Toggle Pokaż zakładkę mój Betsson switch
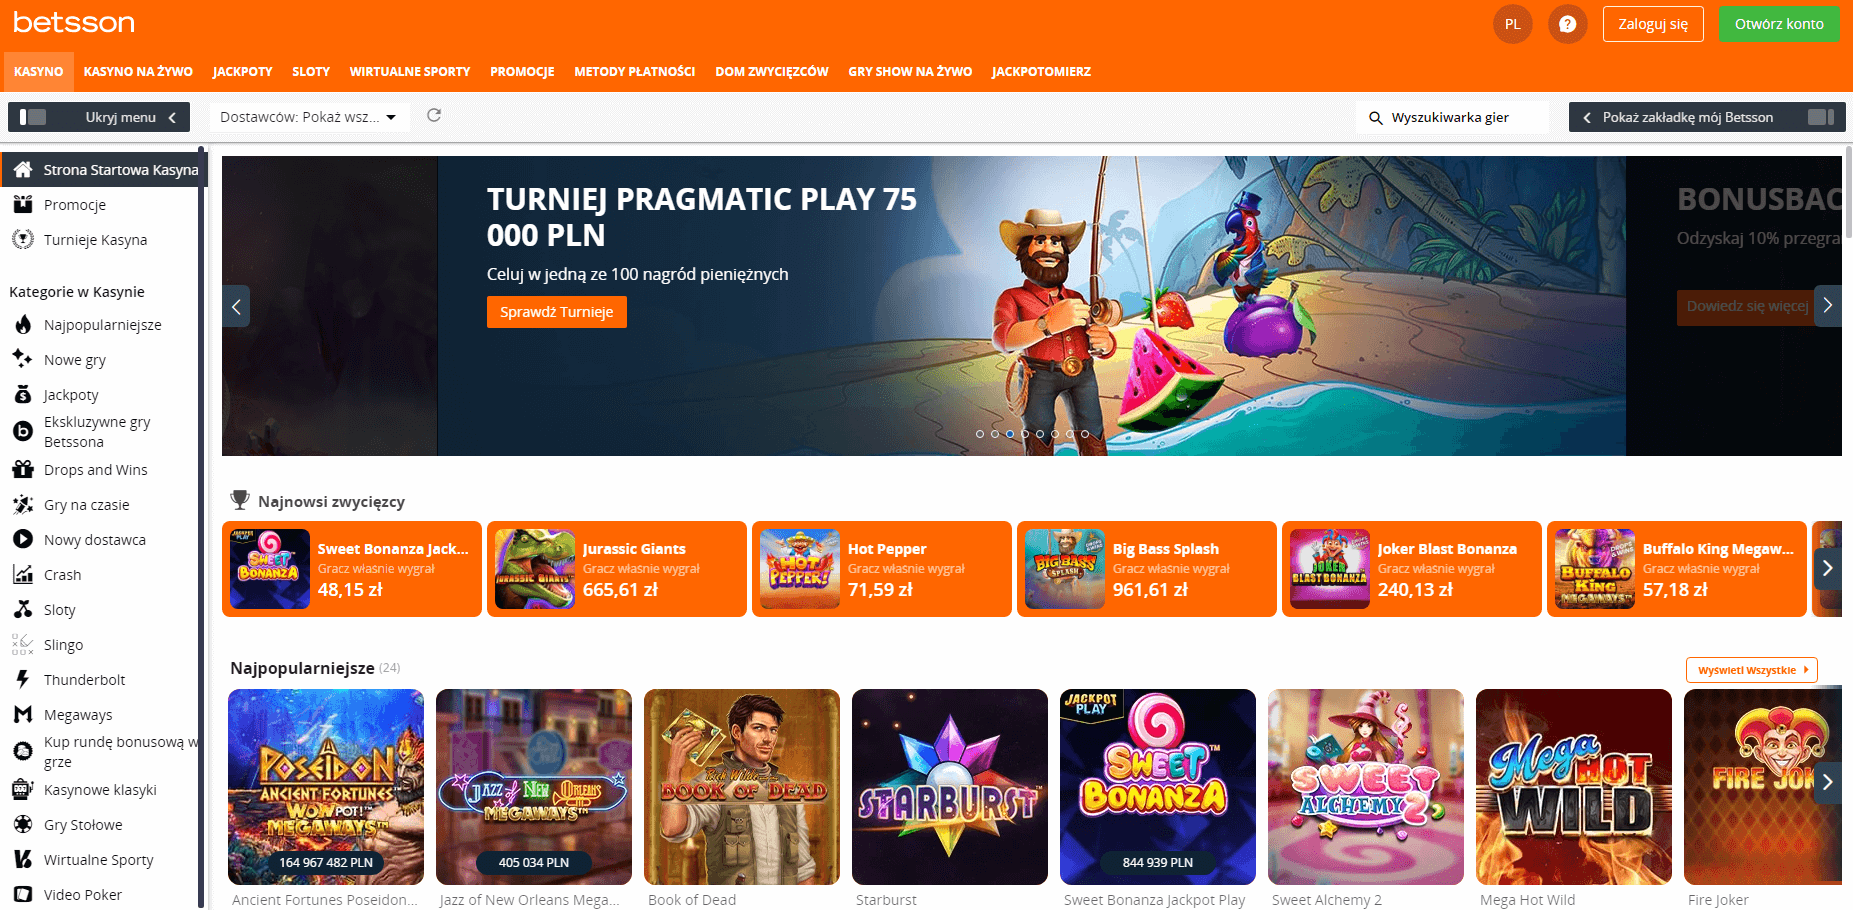The height and width of the screenshot is (910, 1853). (x=1821, y=117)
